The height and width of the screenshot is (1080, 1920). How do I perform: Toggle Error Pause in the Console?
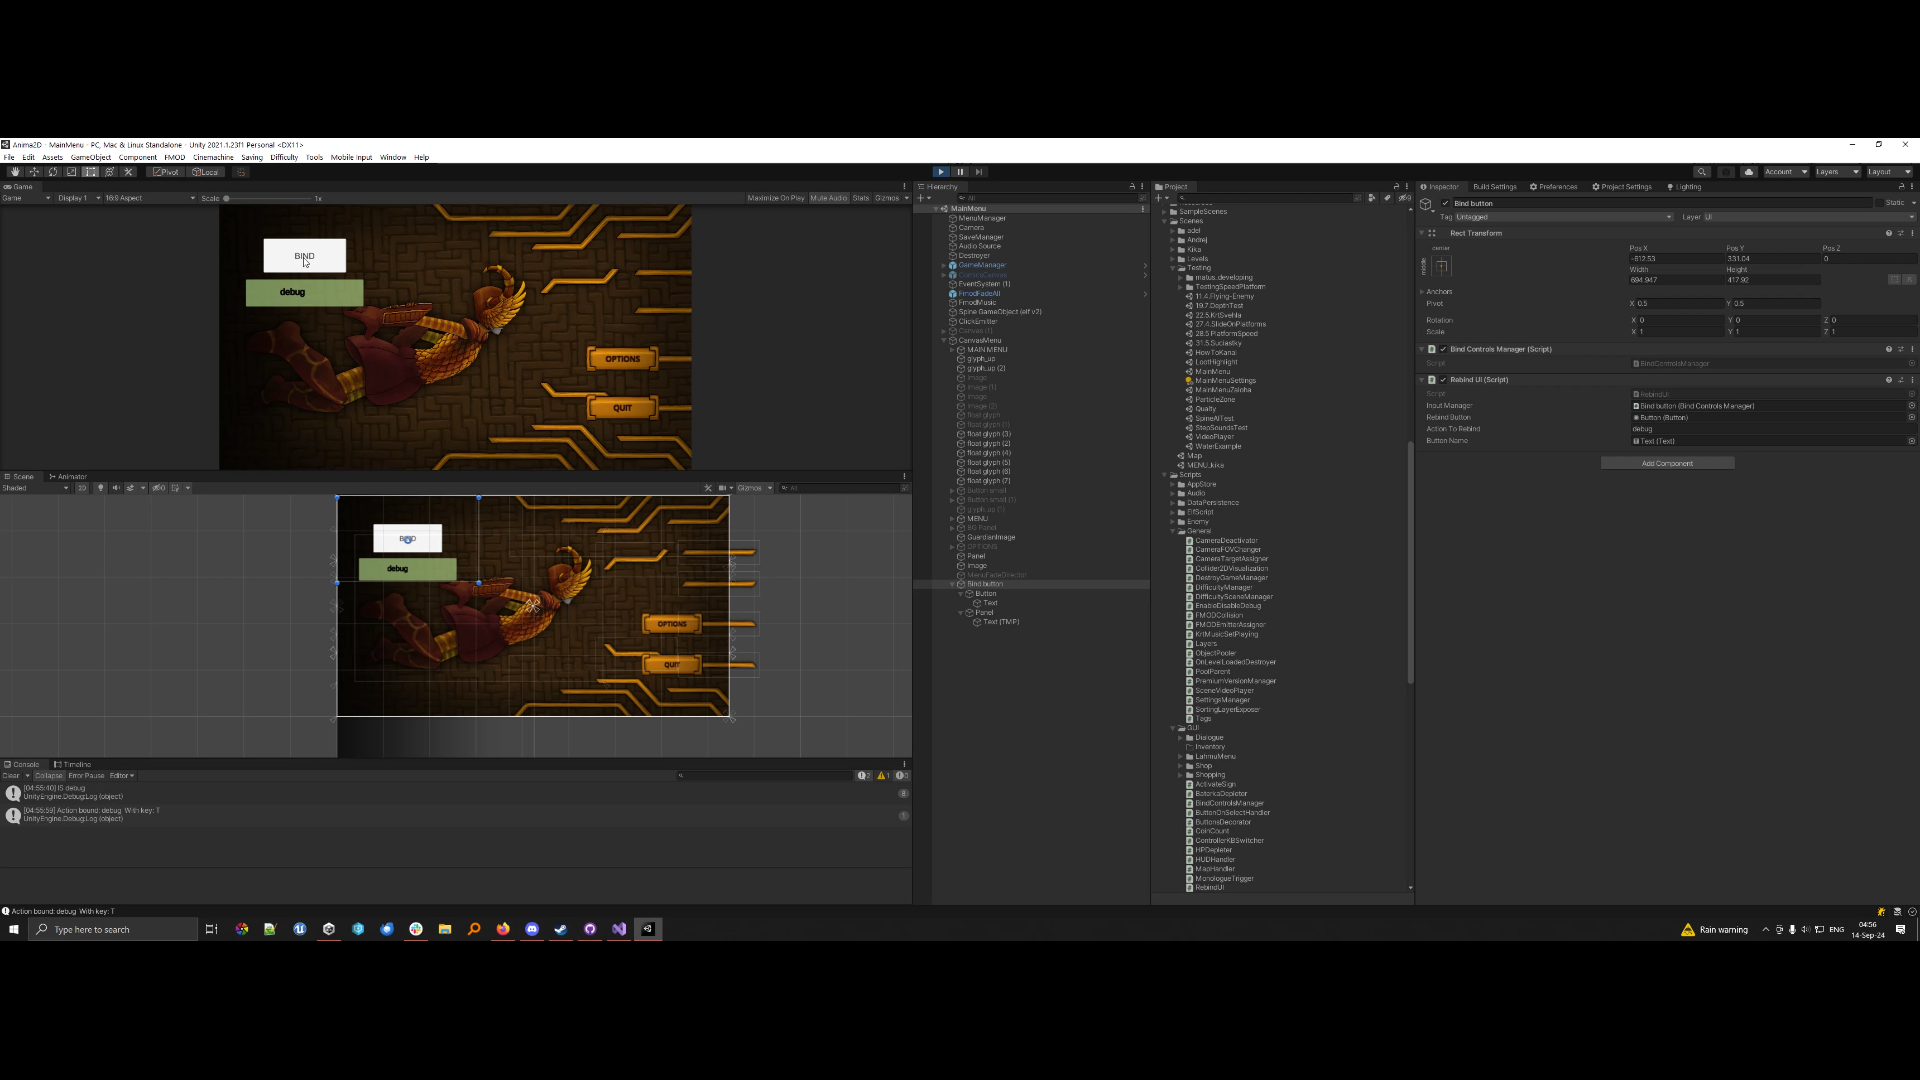point(86,776)
